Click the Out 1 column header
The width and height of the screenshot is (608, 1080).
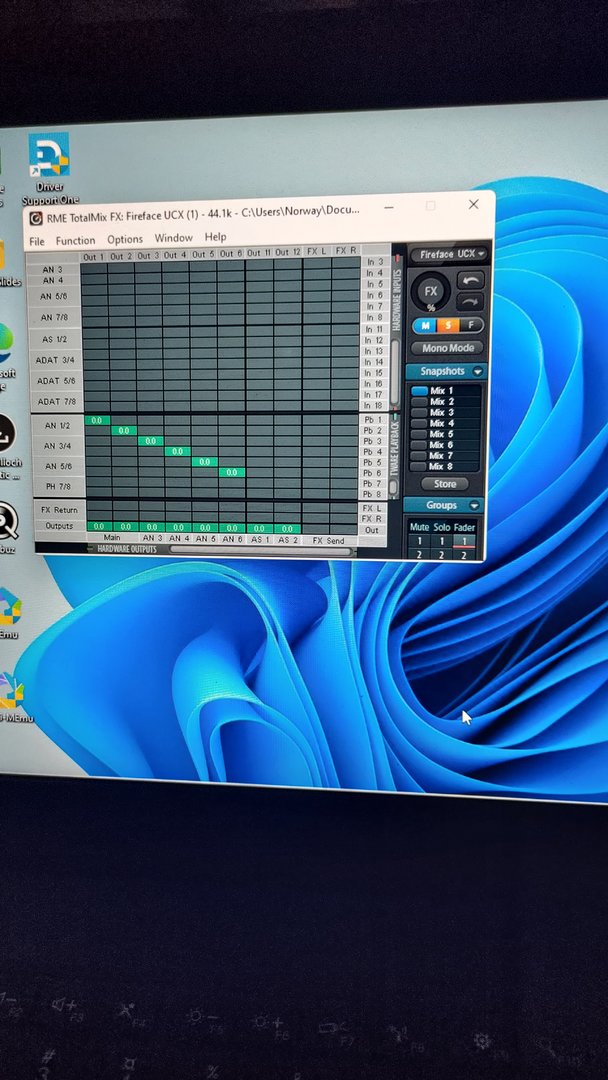point(94,257)
